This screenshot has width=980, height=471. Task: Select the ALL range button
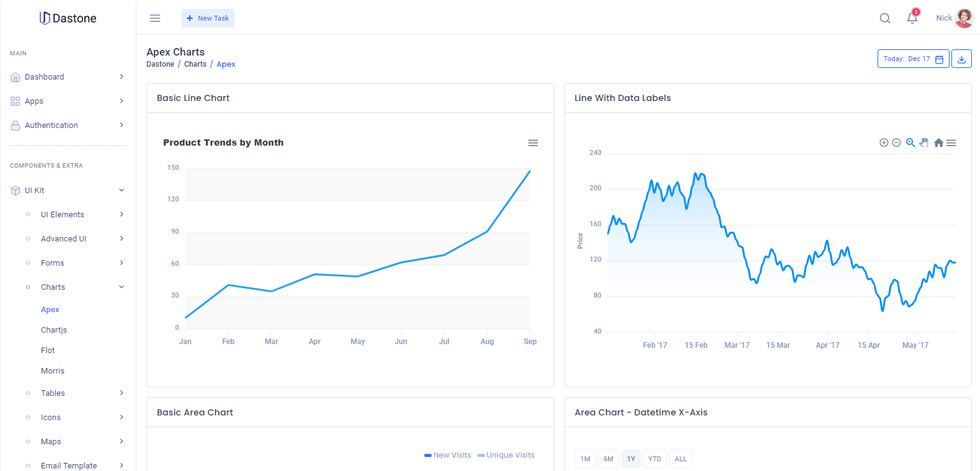tap(681, 459)
